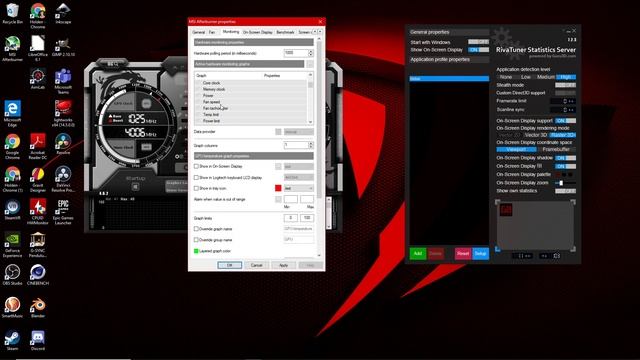Viewport: 640px width, 360px height.
Task: Switch to the General tab
Action: point(198,32)
